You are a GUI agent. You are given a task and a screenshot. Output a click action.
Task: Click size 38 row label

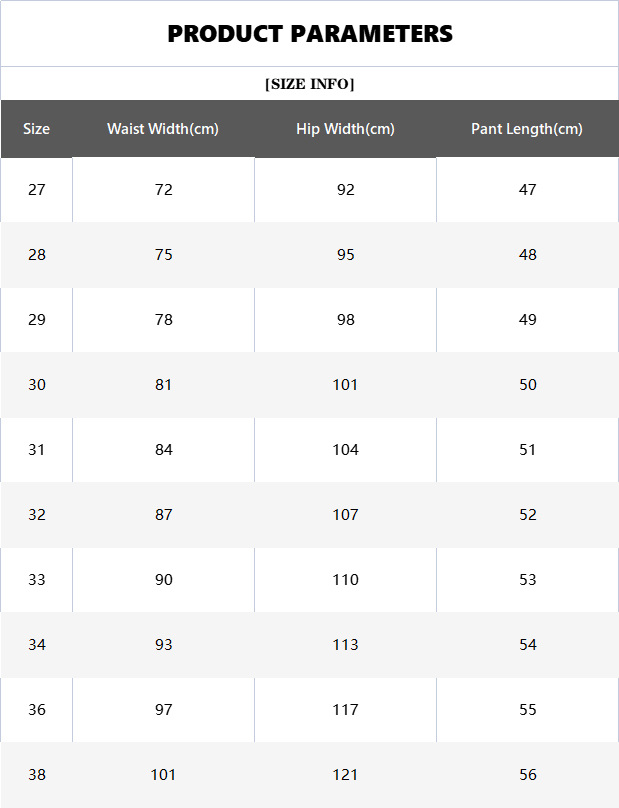click(37, 775)
